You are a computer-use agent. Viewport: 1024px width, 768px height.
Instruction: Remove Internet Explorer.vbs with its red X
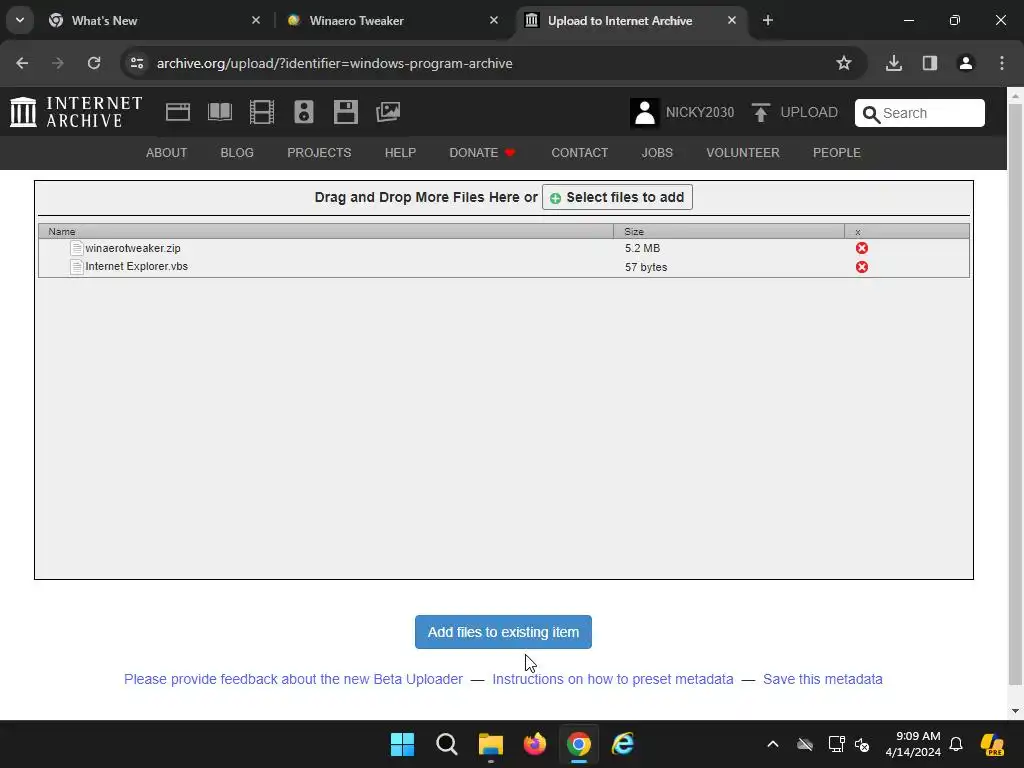(862, 267)
